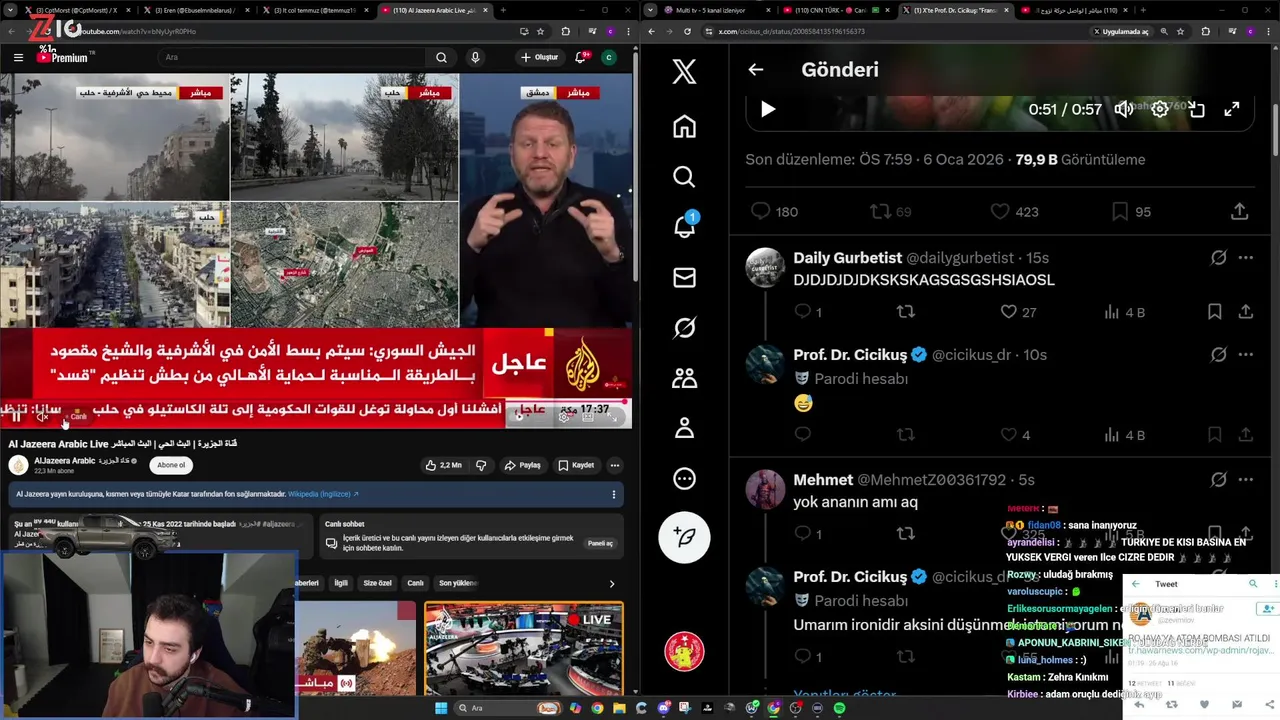Open the YouTube hamburger guide menu
The width and height of the screenshot is (1280, 720).
(18, 58)
